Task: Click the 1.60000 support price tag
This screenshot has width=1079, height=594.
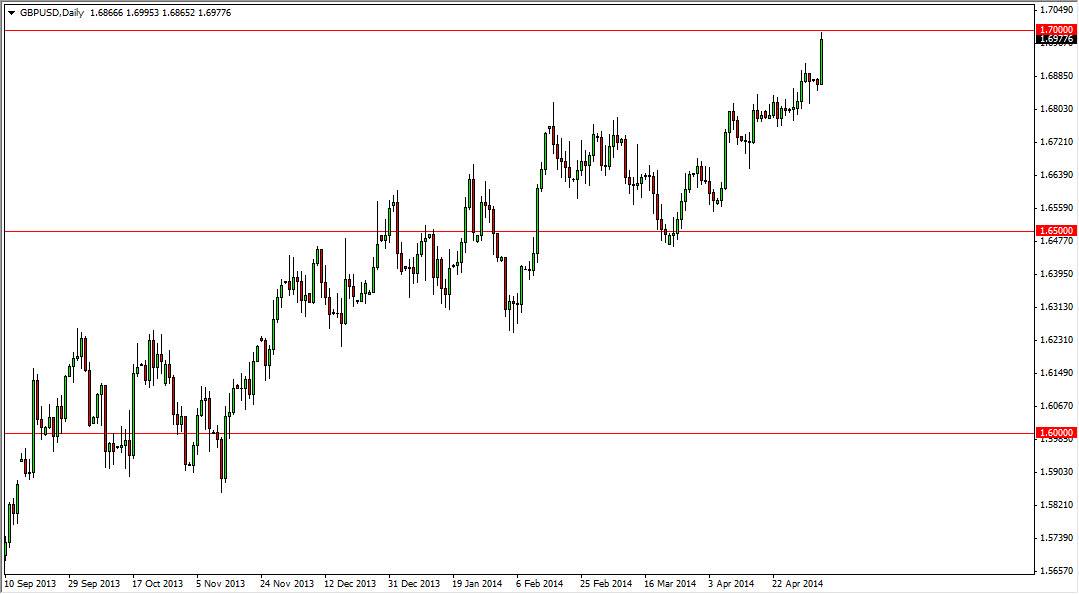Action: click(x=1054, y=434)
